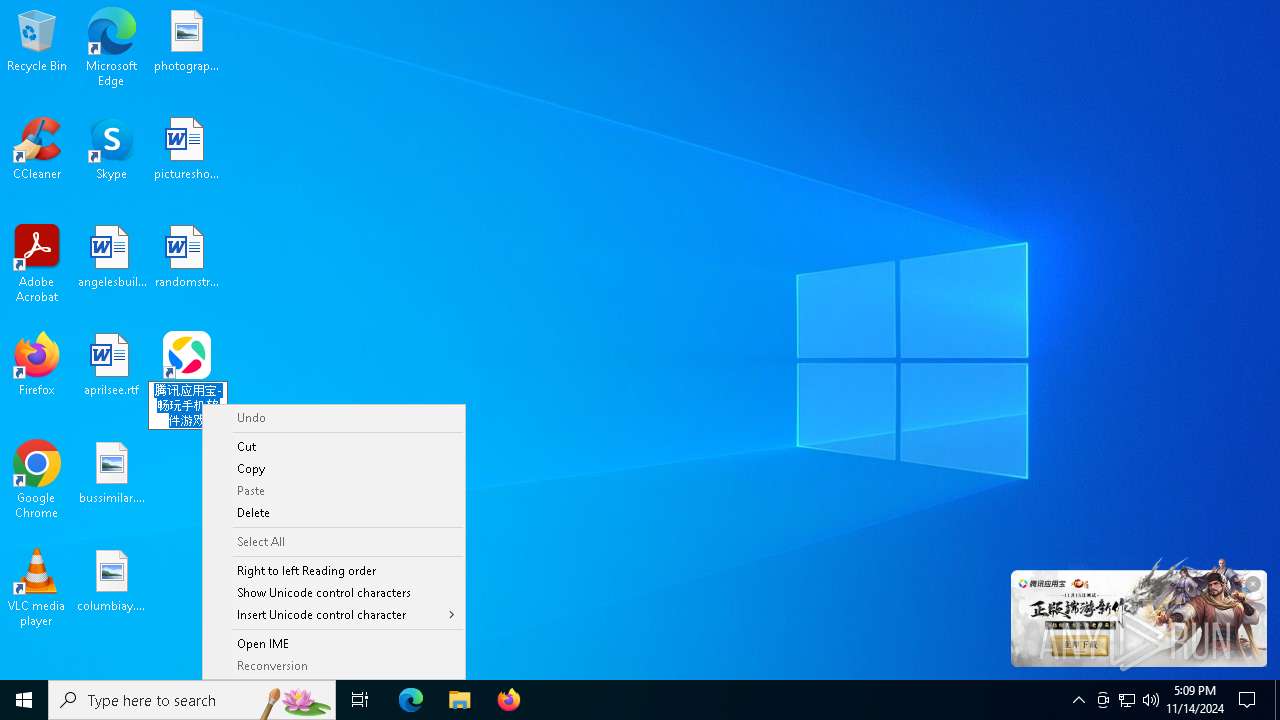
Task: Select the Tencent app store desktop shortcut icon
Action: 187,355
